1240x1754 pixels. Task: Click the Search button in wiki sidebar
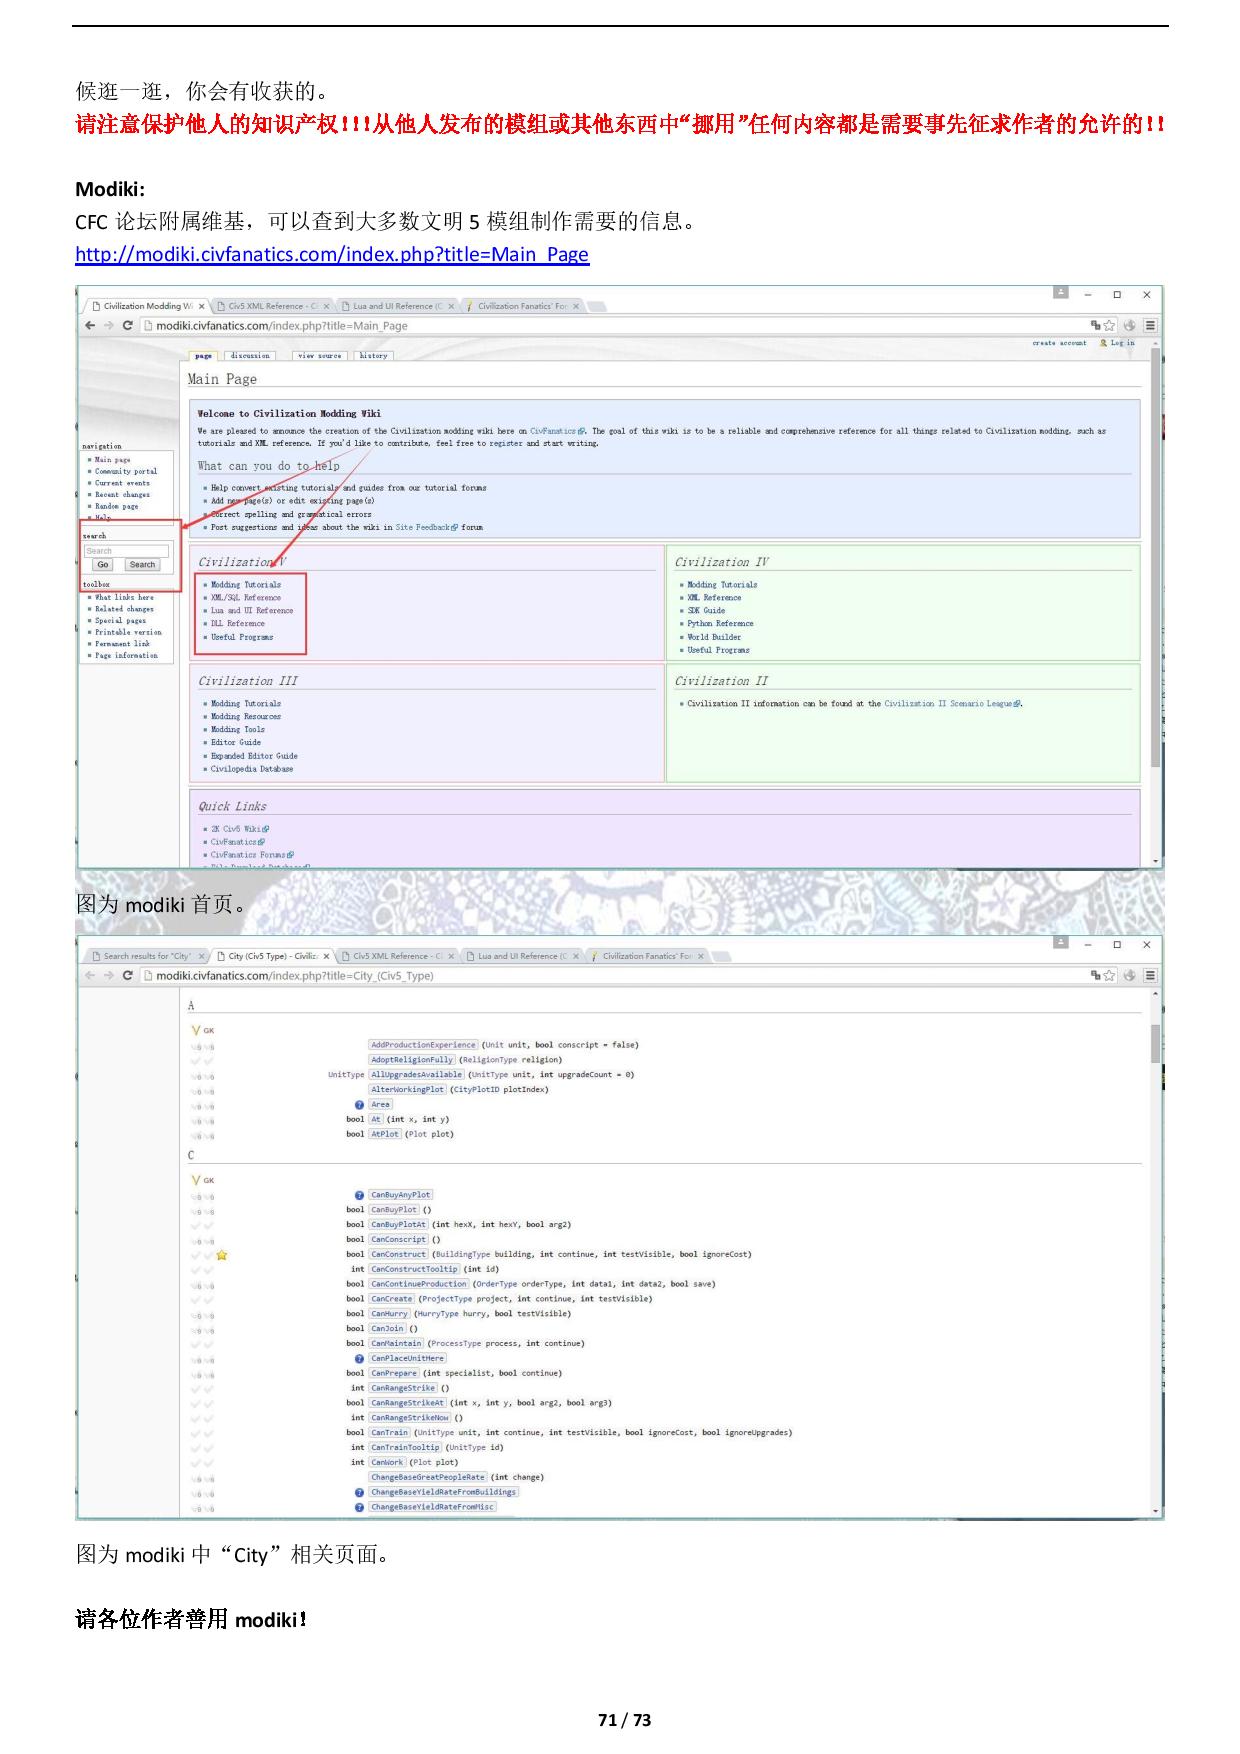(143, 565)
